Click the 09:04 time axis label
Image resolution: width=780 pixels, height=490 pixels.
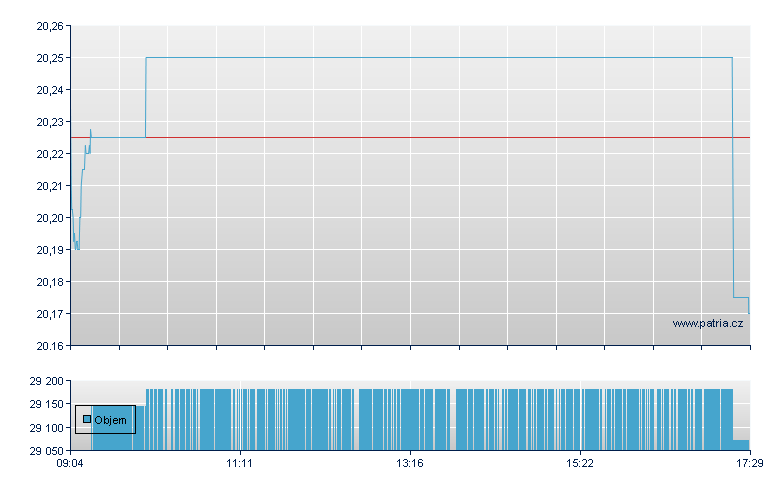tap(70, 464)
